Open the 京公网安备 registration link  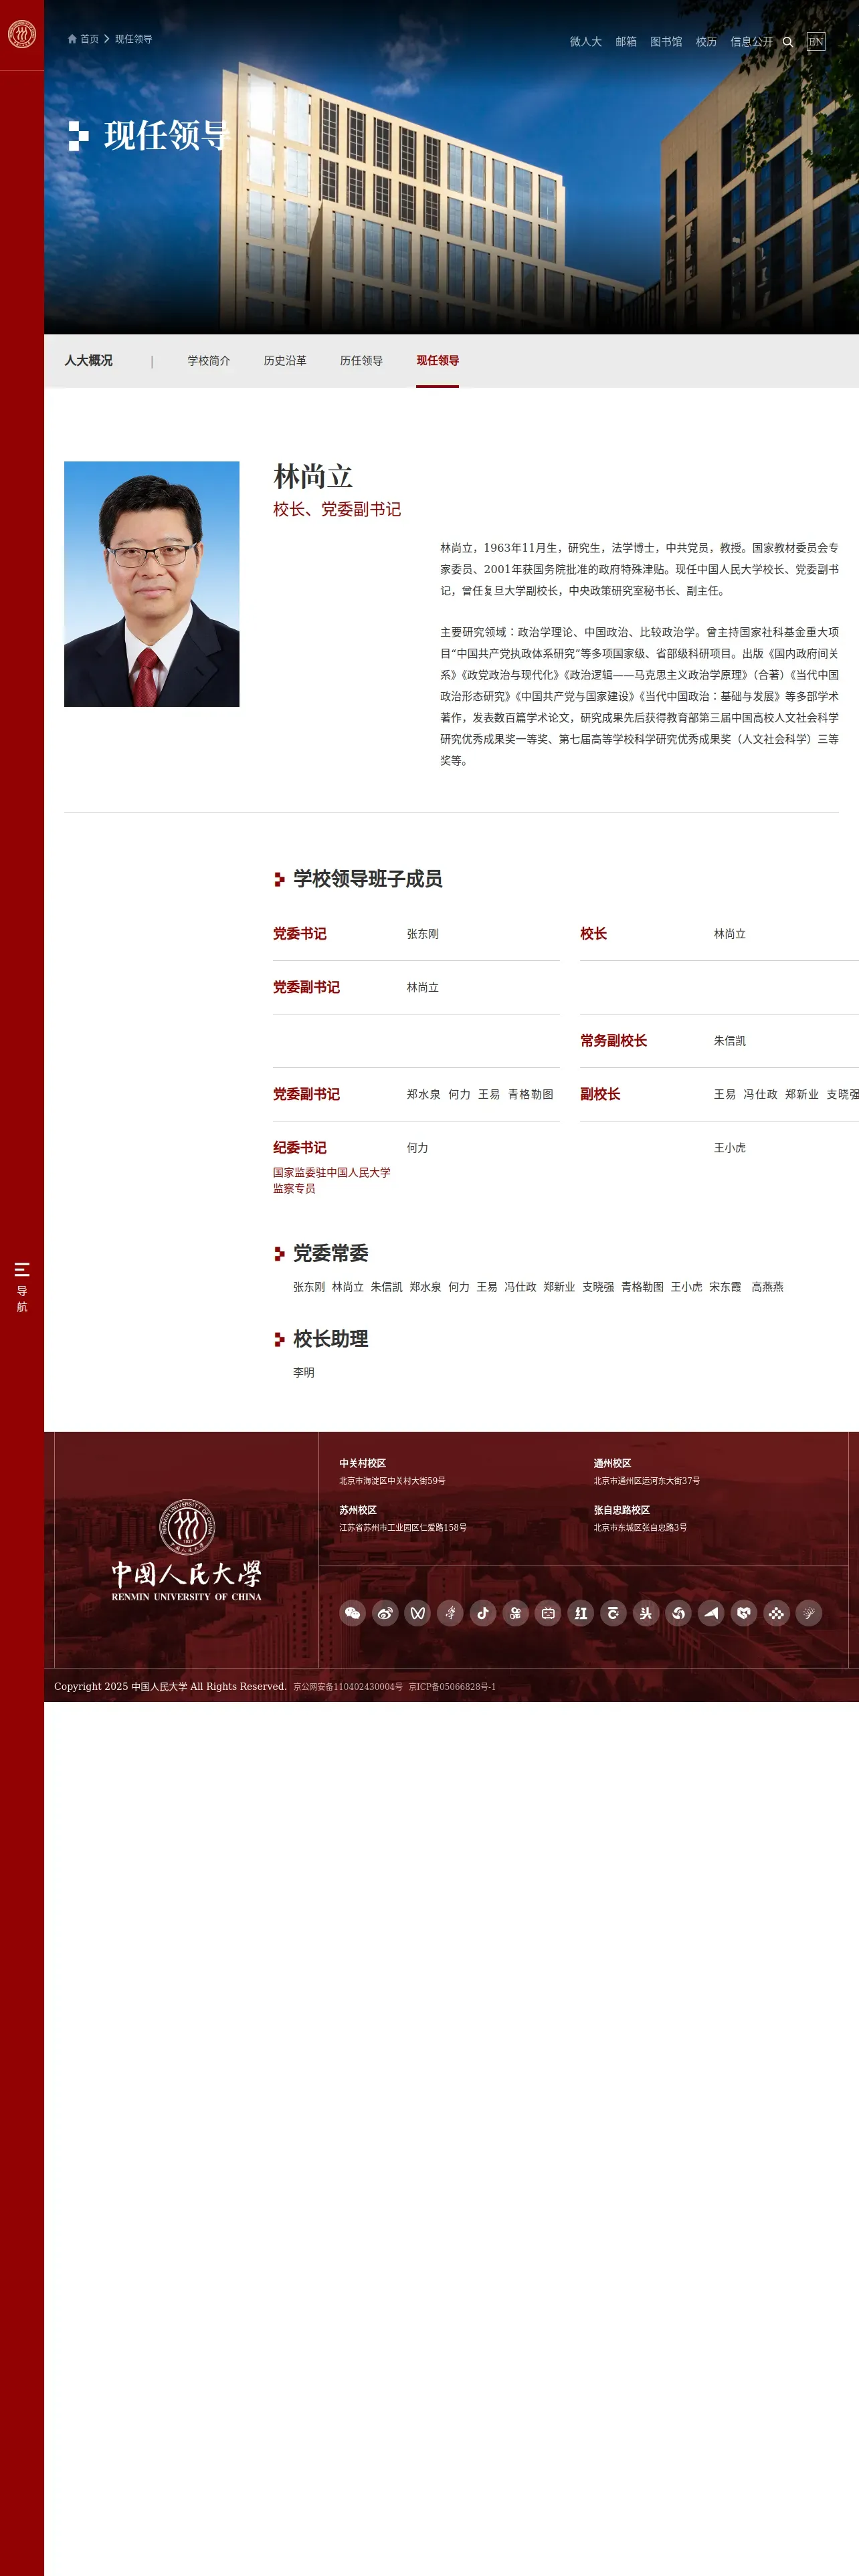tap(348, 1687)
